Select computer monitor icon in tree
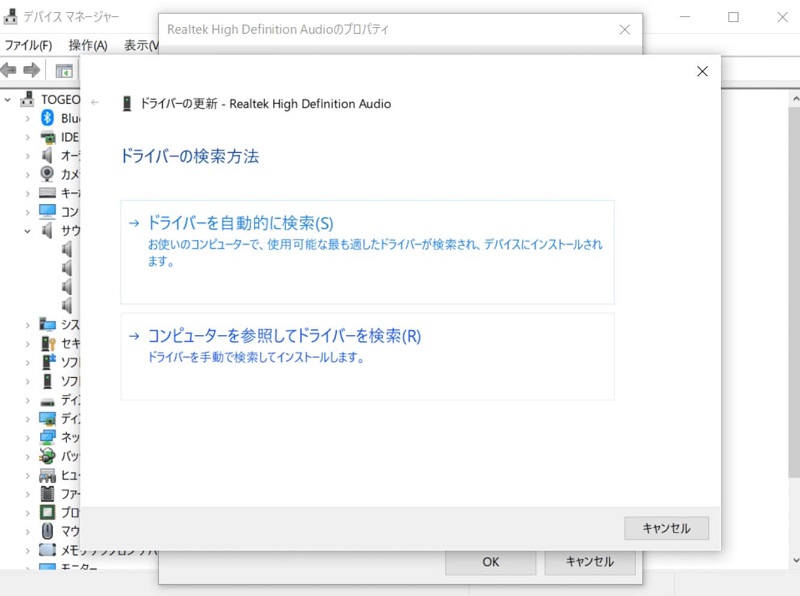This screenshot has height=596, width=800. 47,211
